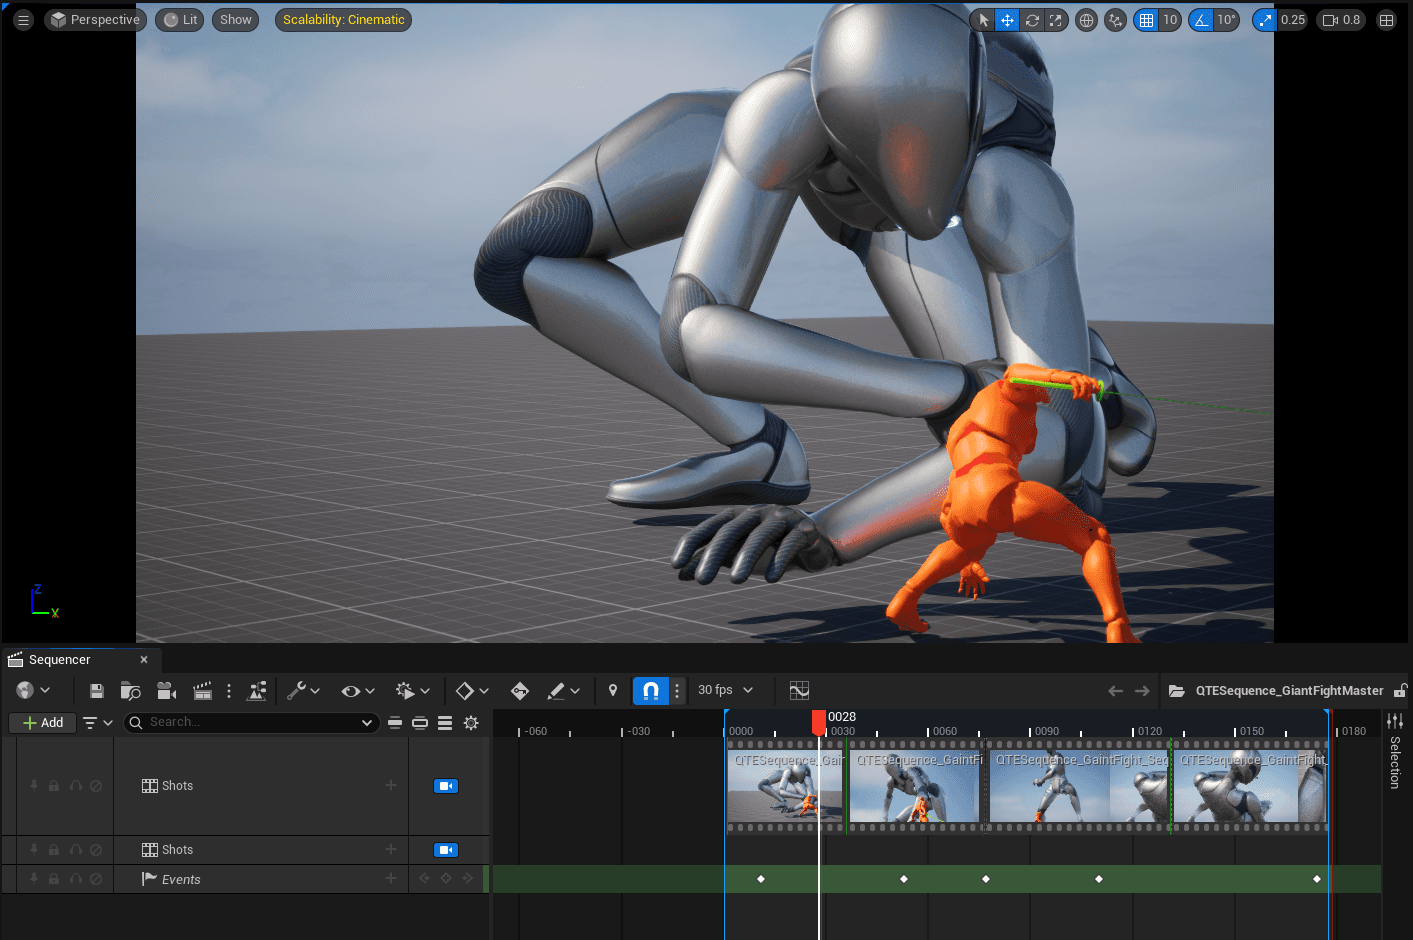The width and height of the screenshot is (1413, 940).
Task: Click the red playhead marker at frame 0028
Action: [819, 720]
